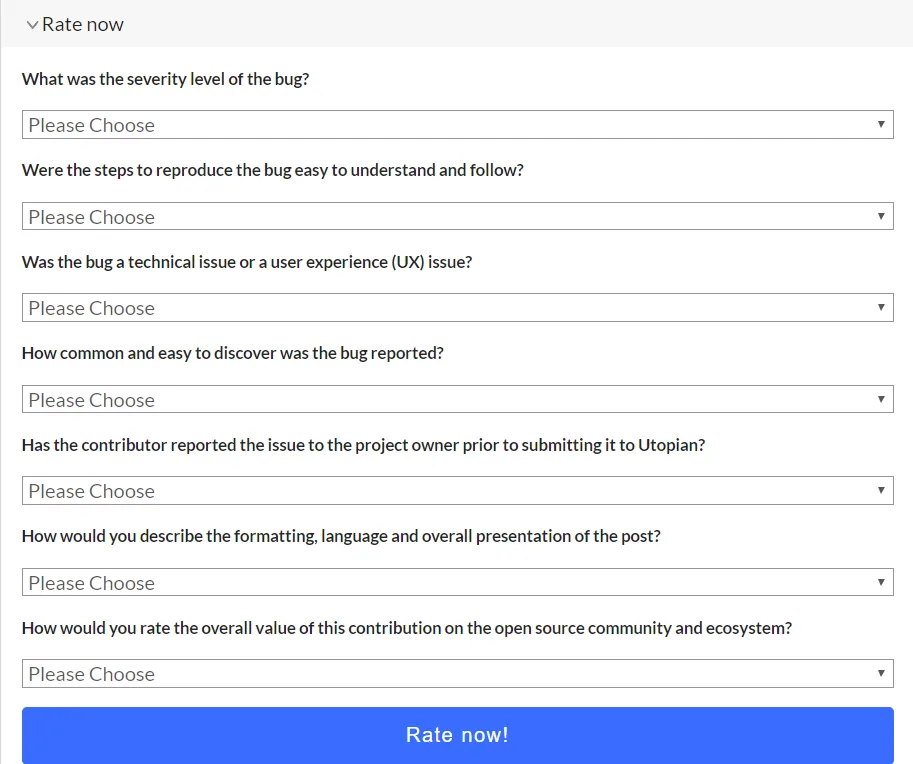Click the Utopian project owner question text

click(363, 445)
